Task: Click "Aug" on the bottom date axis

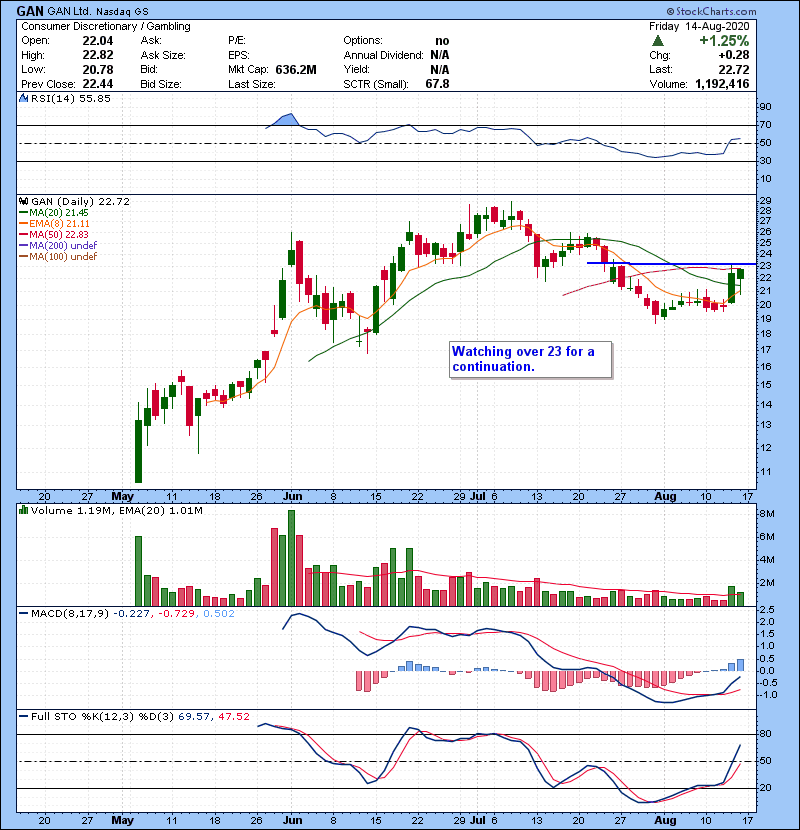Action: (665, 820)
